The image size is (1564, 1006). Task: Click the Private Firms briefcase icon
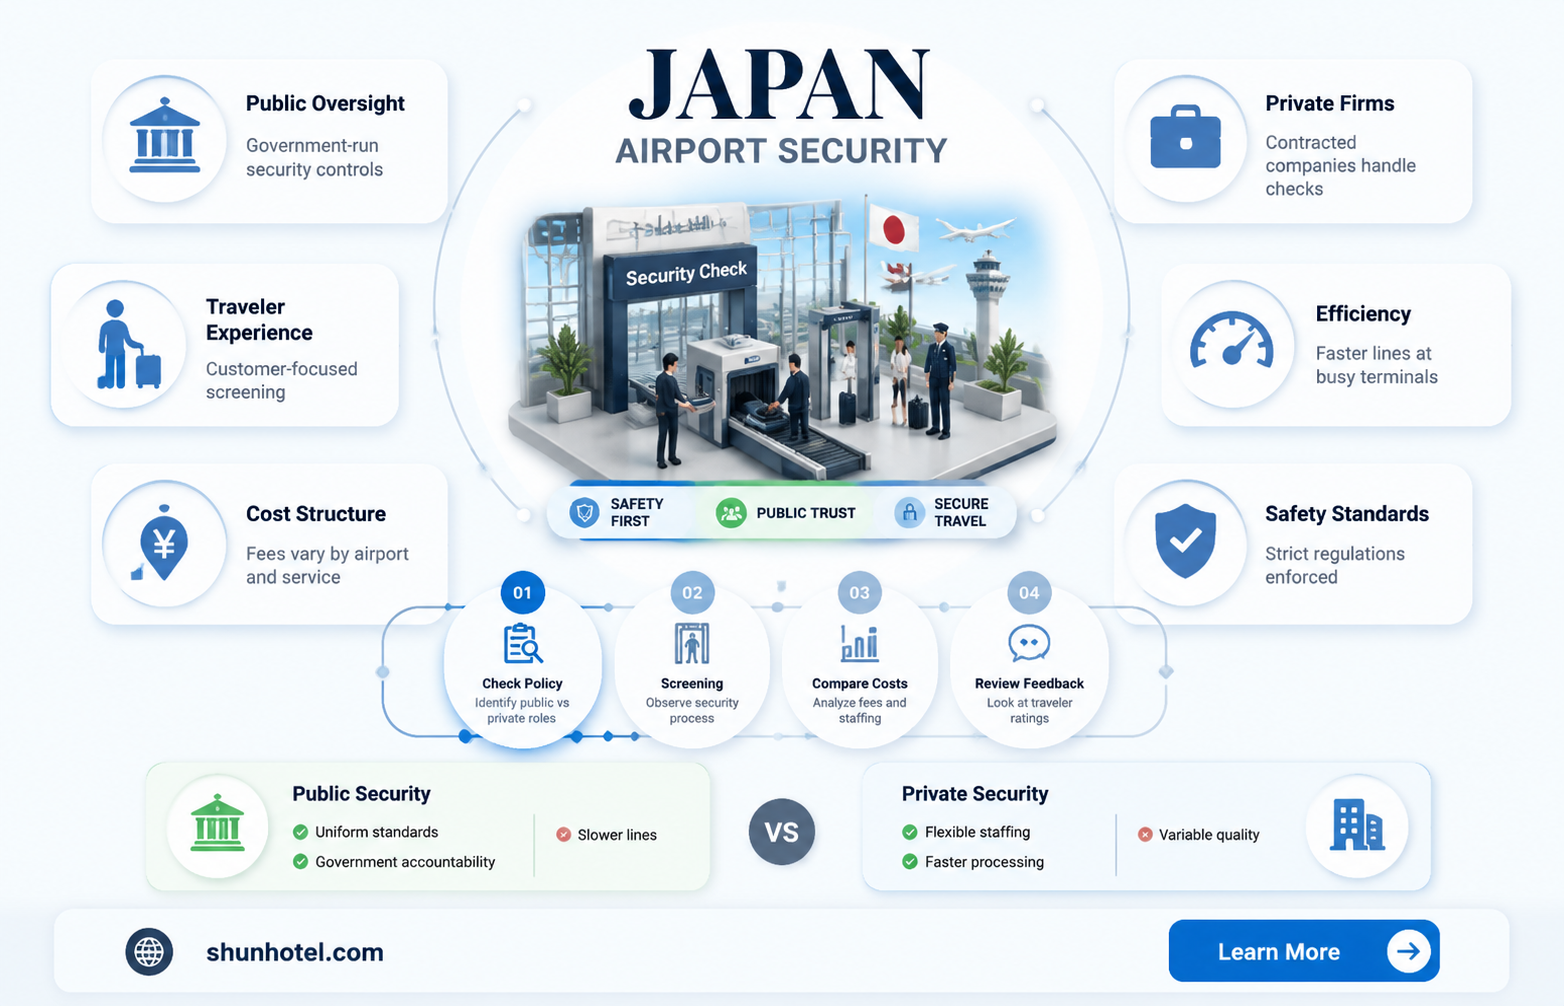pos(1185,137)
